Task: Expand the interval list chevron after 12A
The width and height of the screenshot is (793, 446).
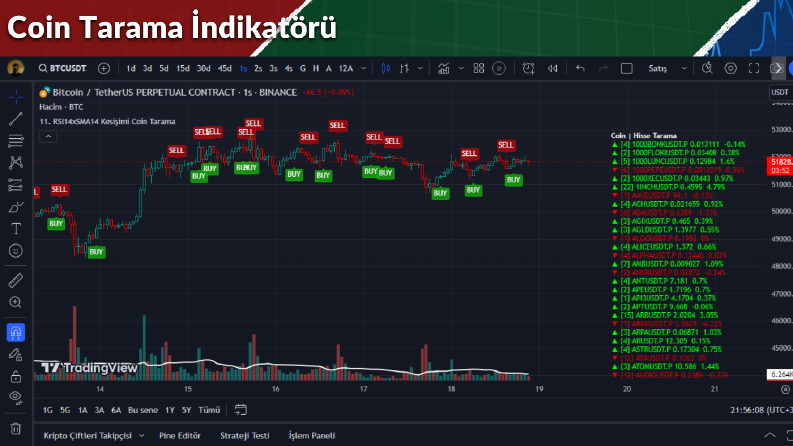Action: [x=363, y=68]
